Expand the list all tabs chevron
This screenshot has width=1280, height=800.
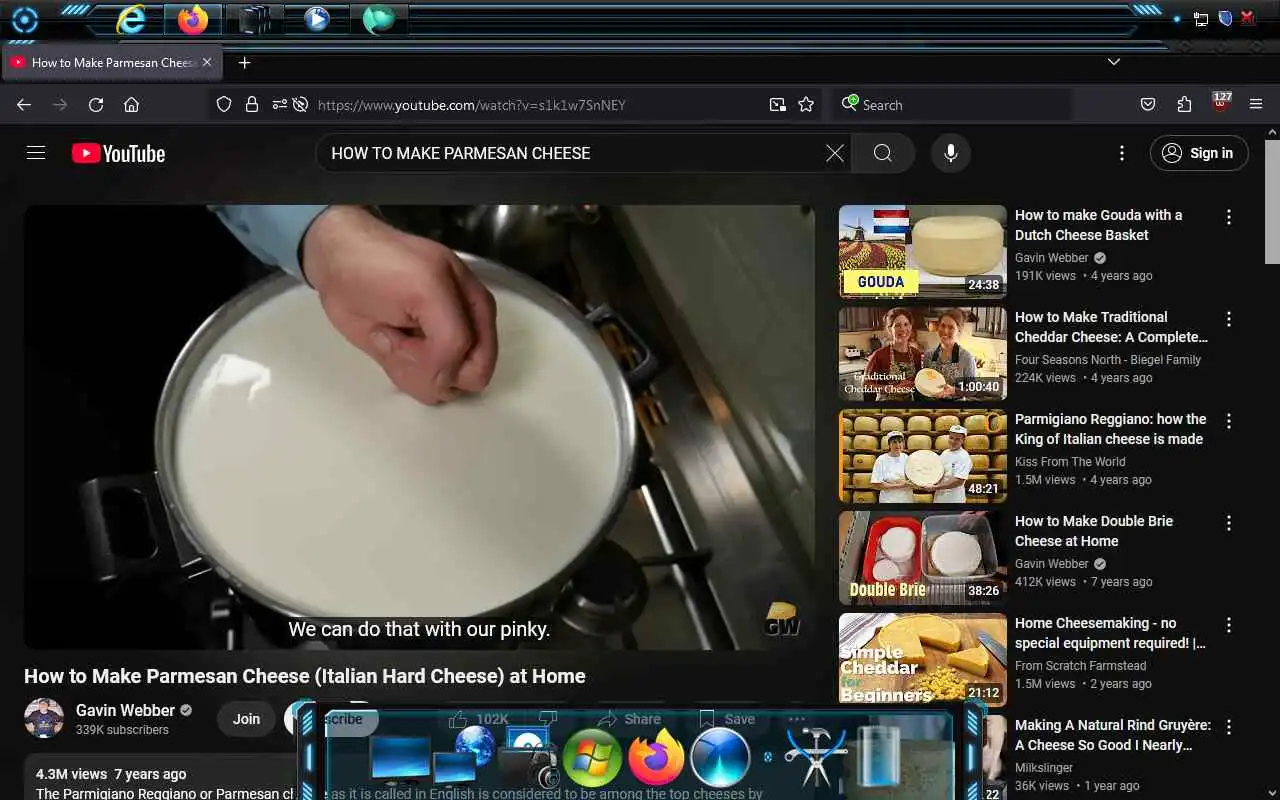tap(1113, 62)
